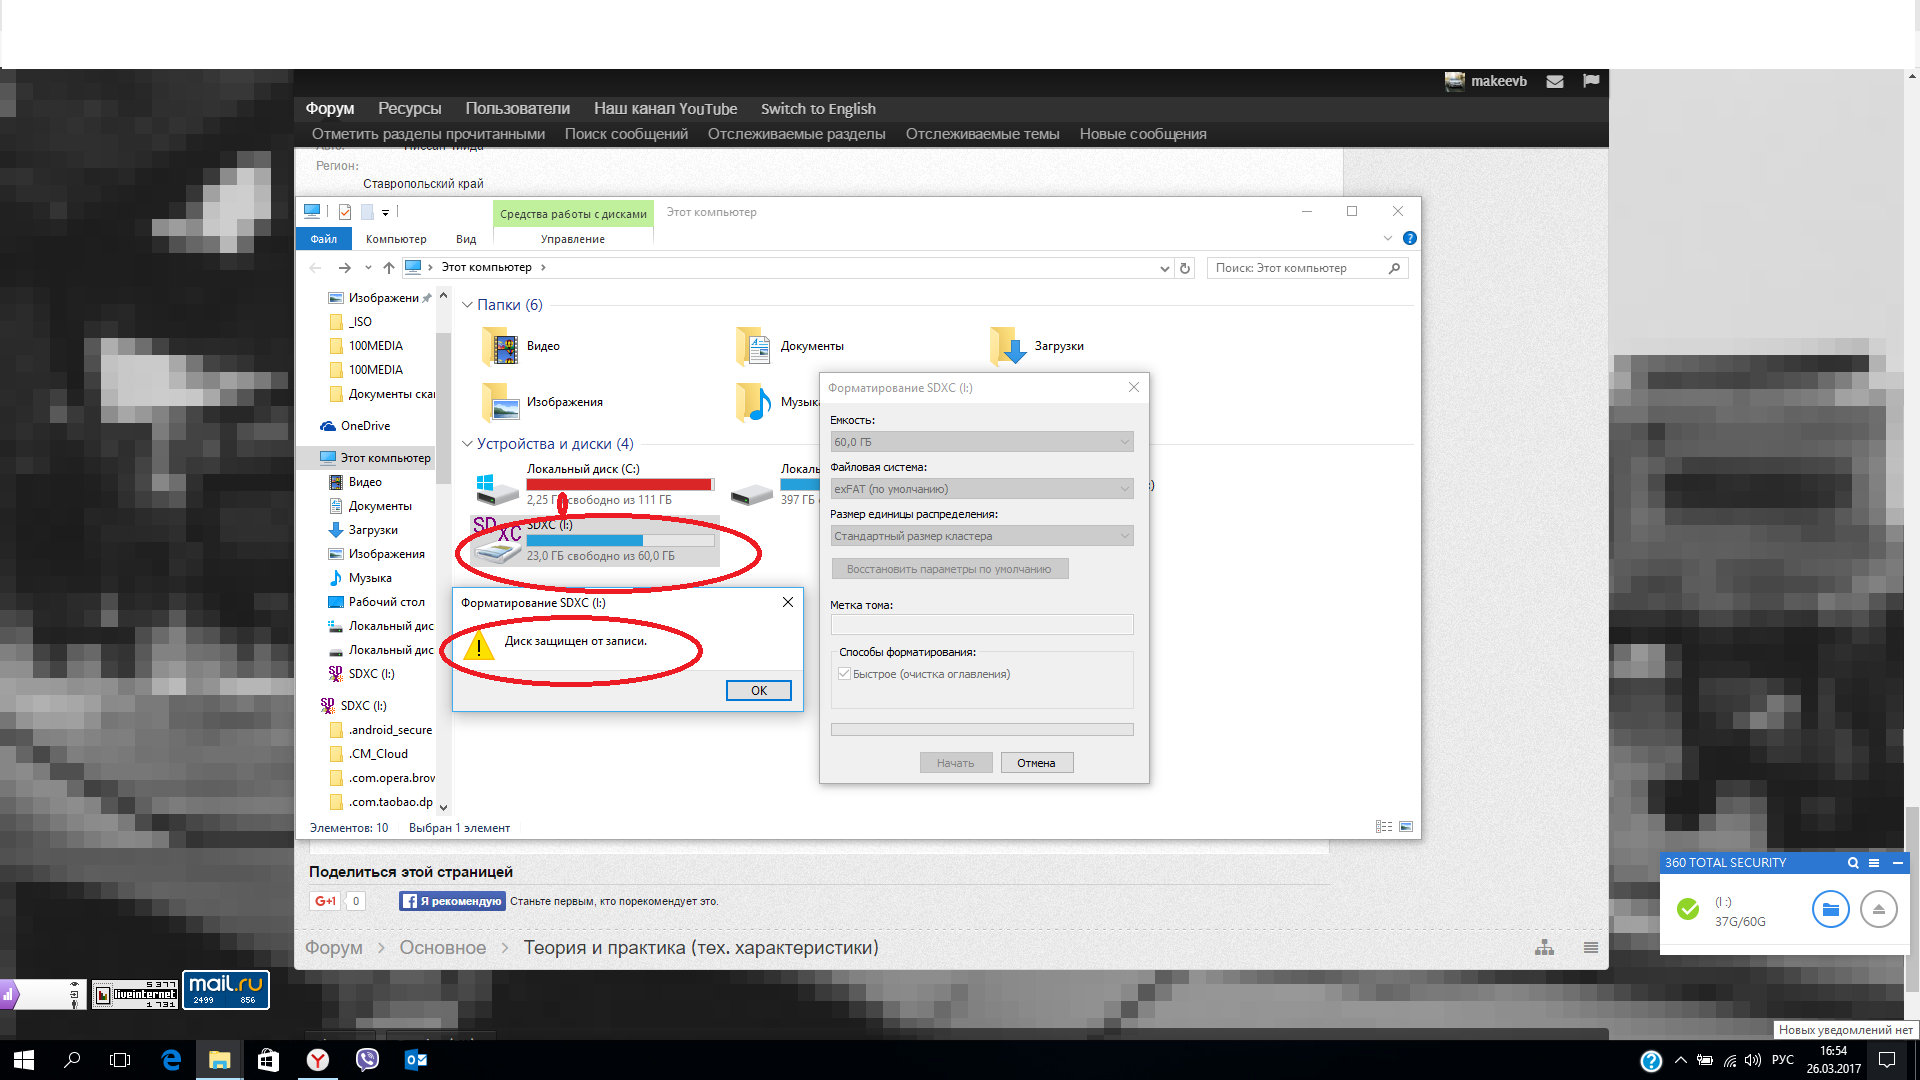This screenshot has height=1080, width=1920.
Task: Launch Yandex Browser from the taskbar
Action: (318, 1060)
